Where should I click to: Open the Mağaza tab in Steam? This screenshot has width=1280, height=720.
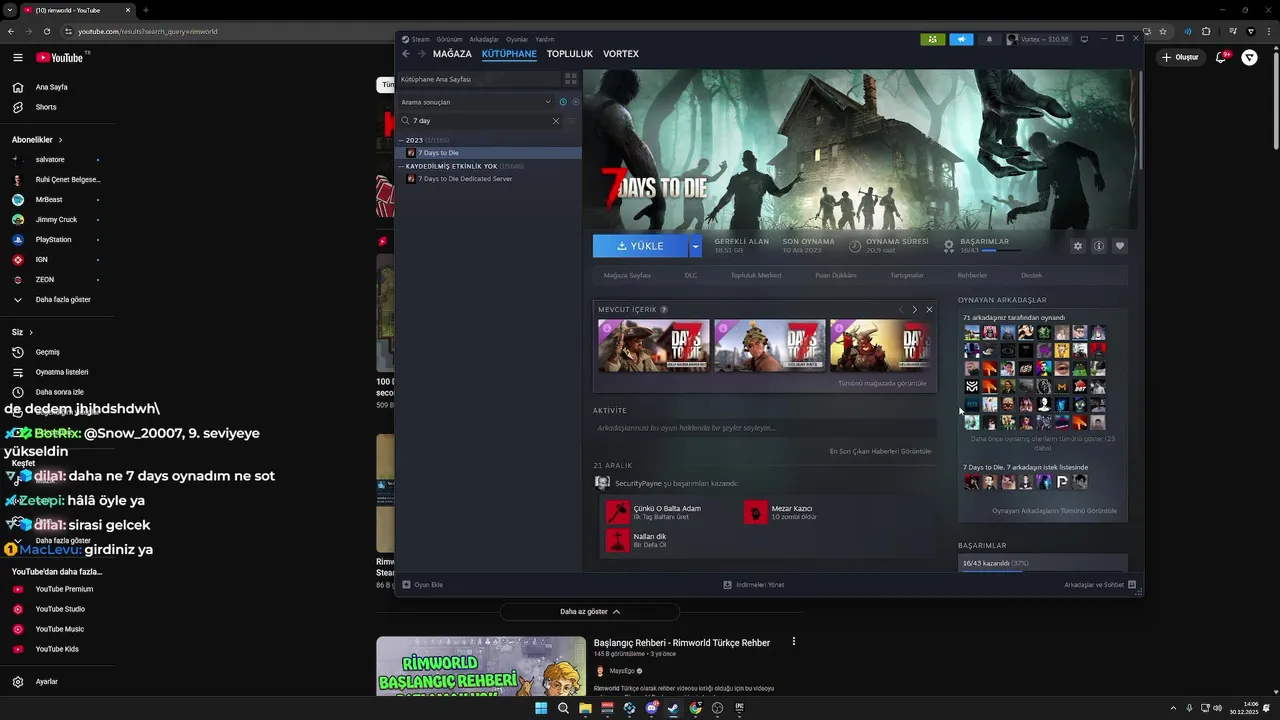point(452,54)
